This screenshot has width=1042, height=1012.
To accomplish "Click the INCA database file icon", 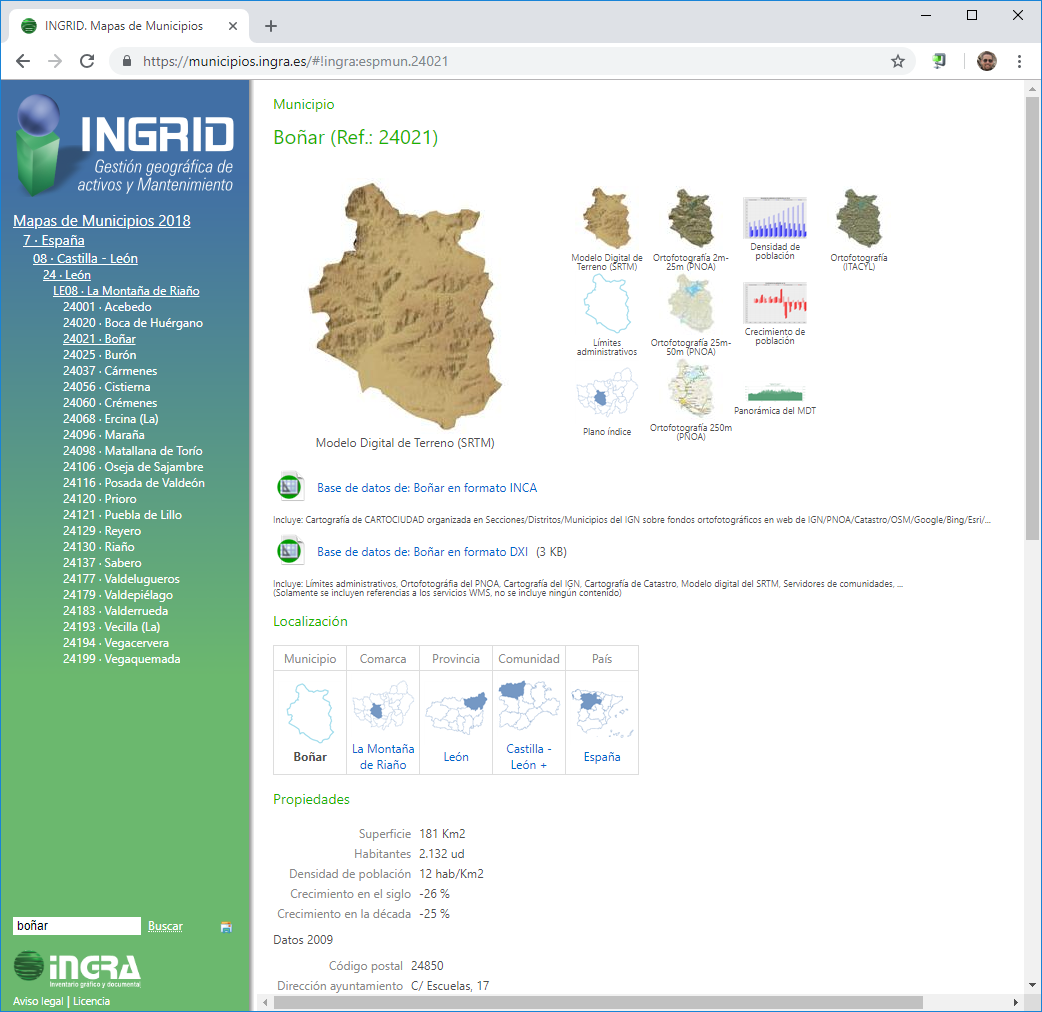I will [290, 487].
